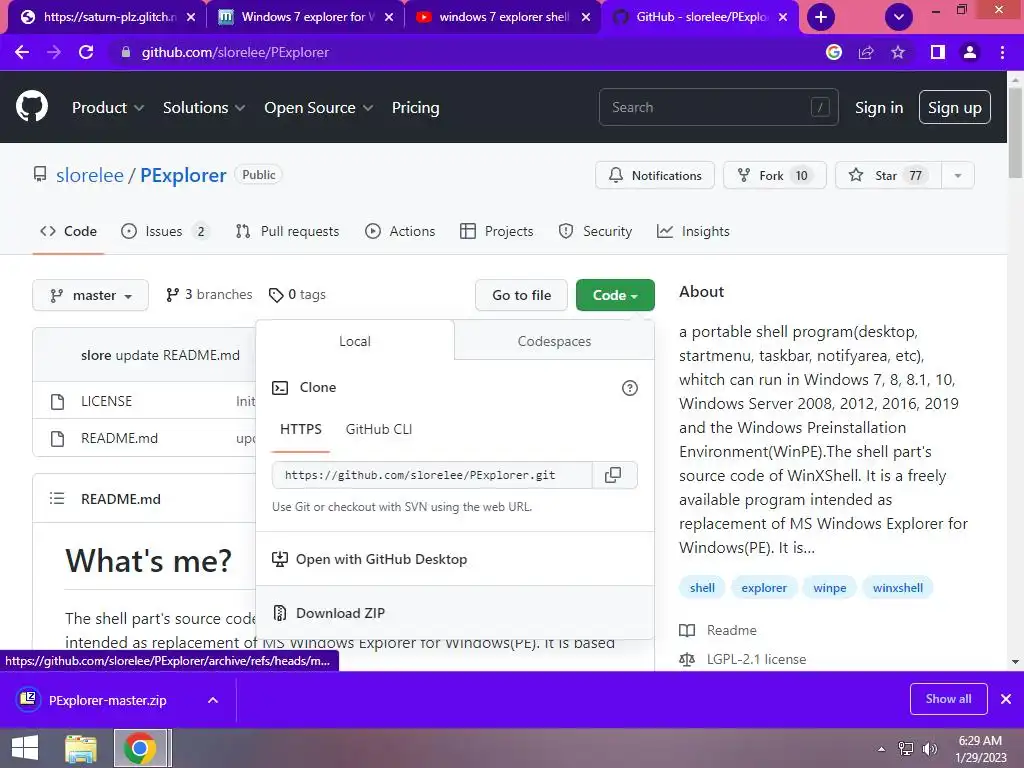
Task: Toggle the browser side panel icon
Action: tap(938, 52)
